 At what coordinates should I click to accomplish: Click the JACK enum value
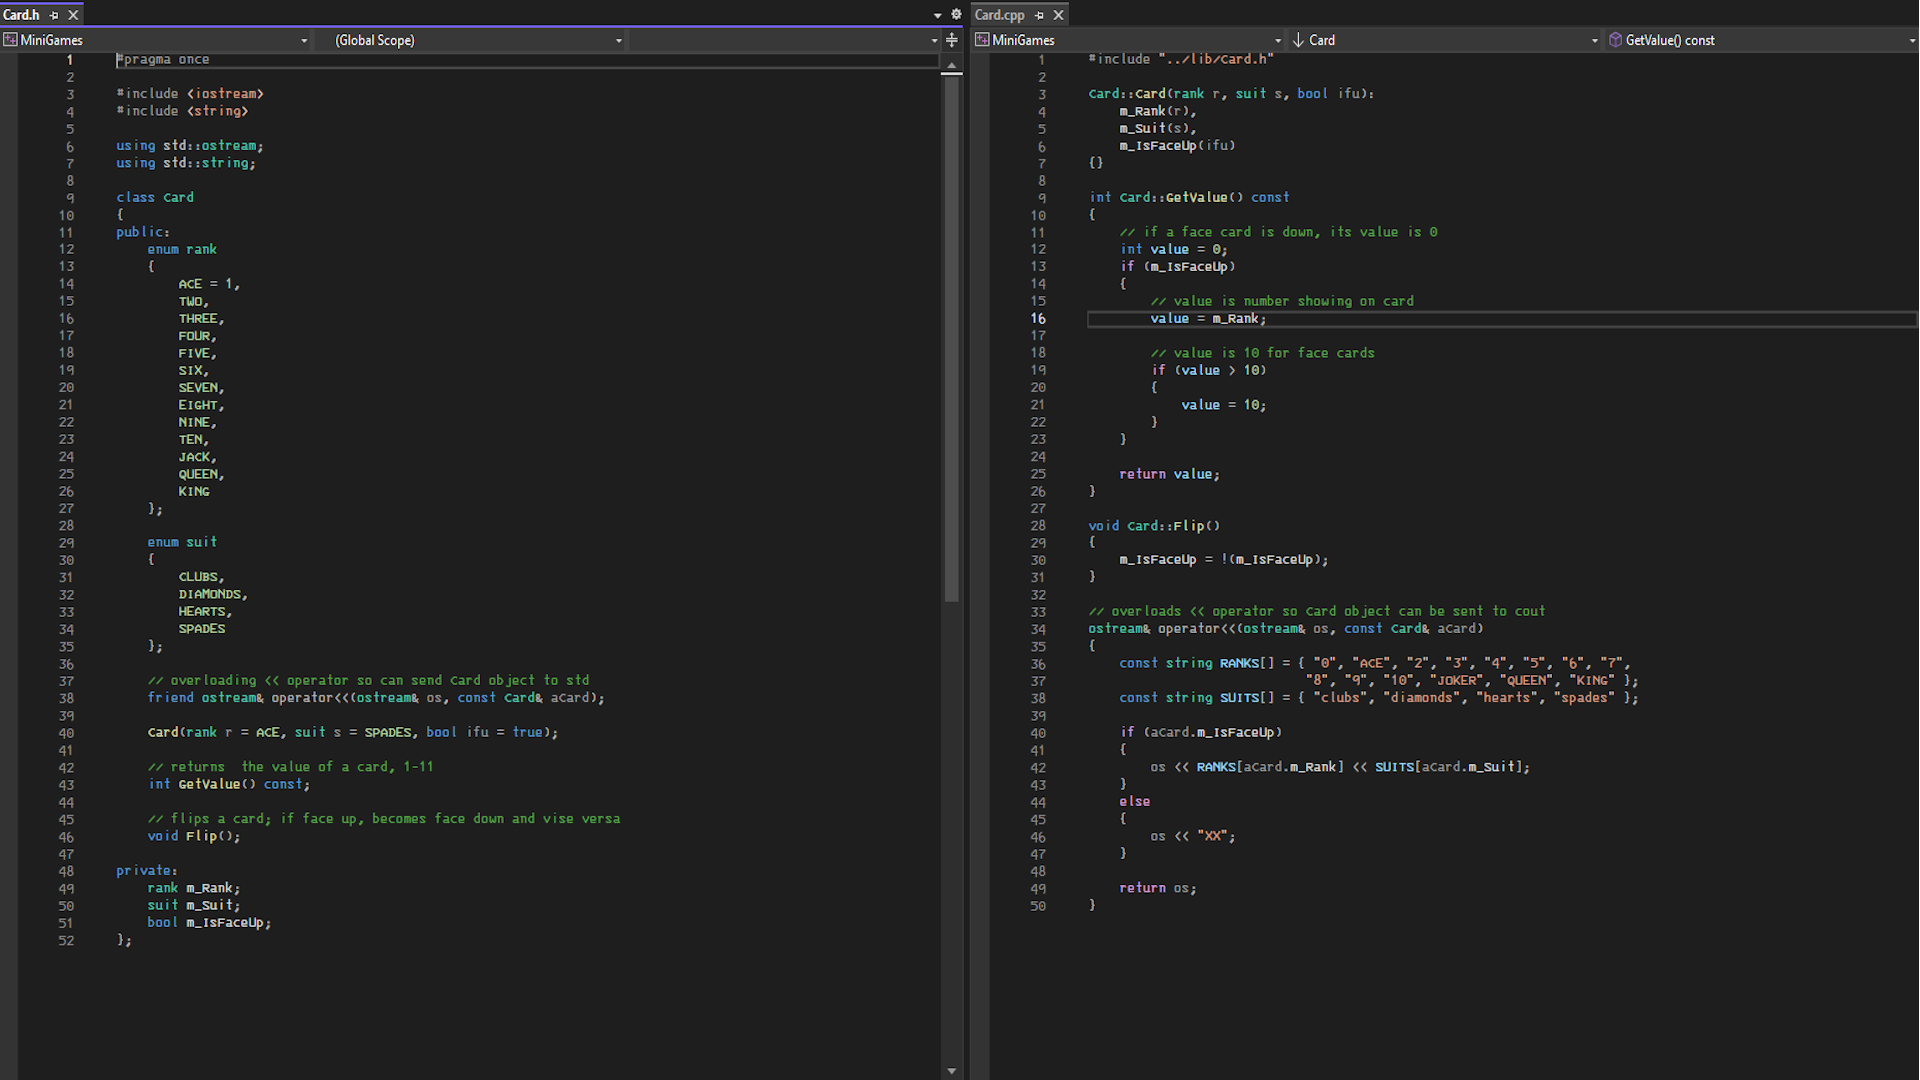[197, 457]
